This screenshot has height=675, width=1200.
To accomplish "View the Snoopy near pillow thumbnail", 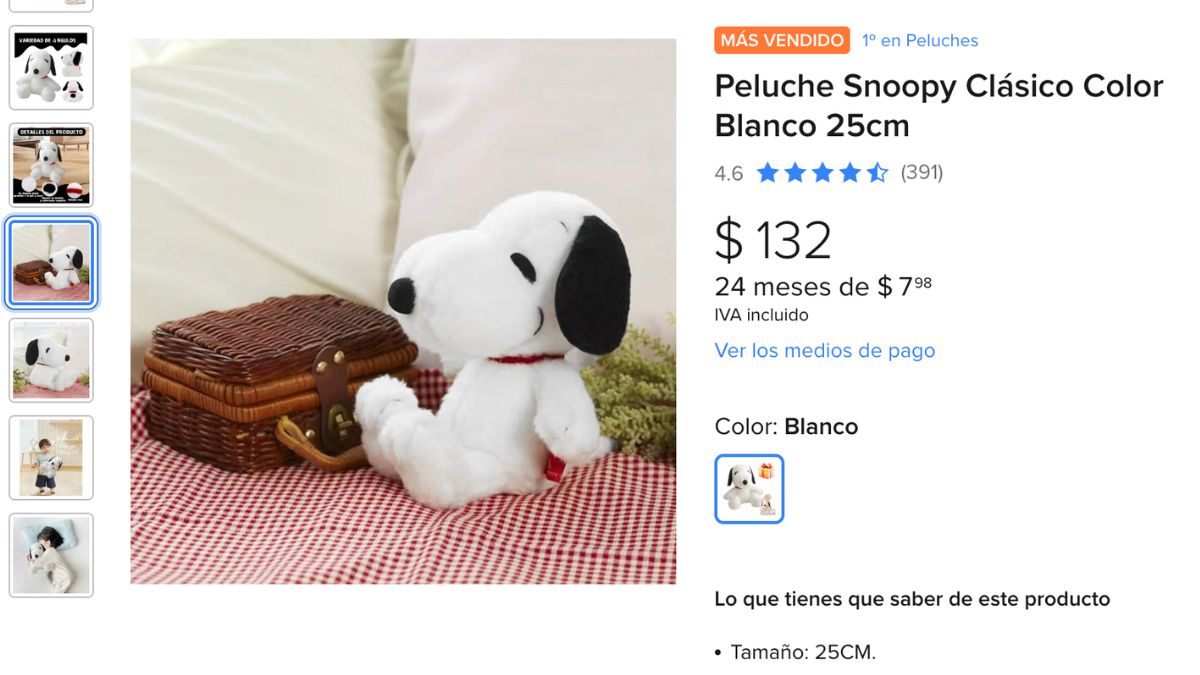I will (x=51, y=360).
